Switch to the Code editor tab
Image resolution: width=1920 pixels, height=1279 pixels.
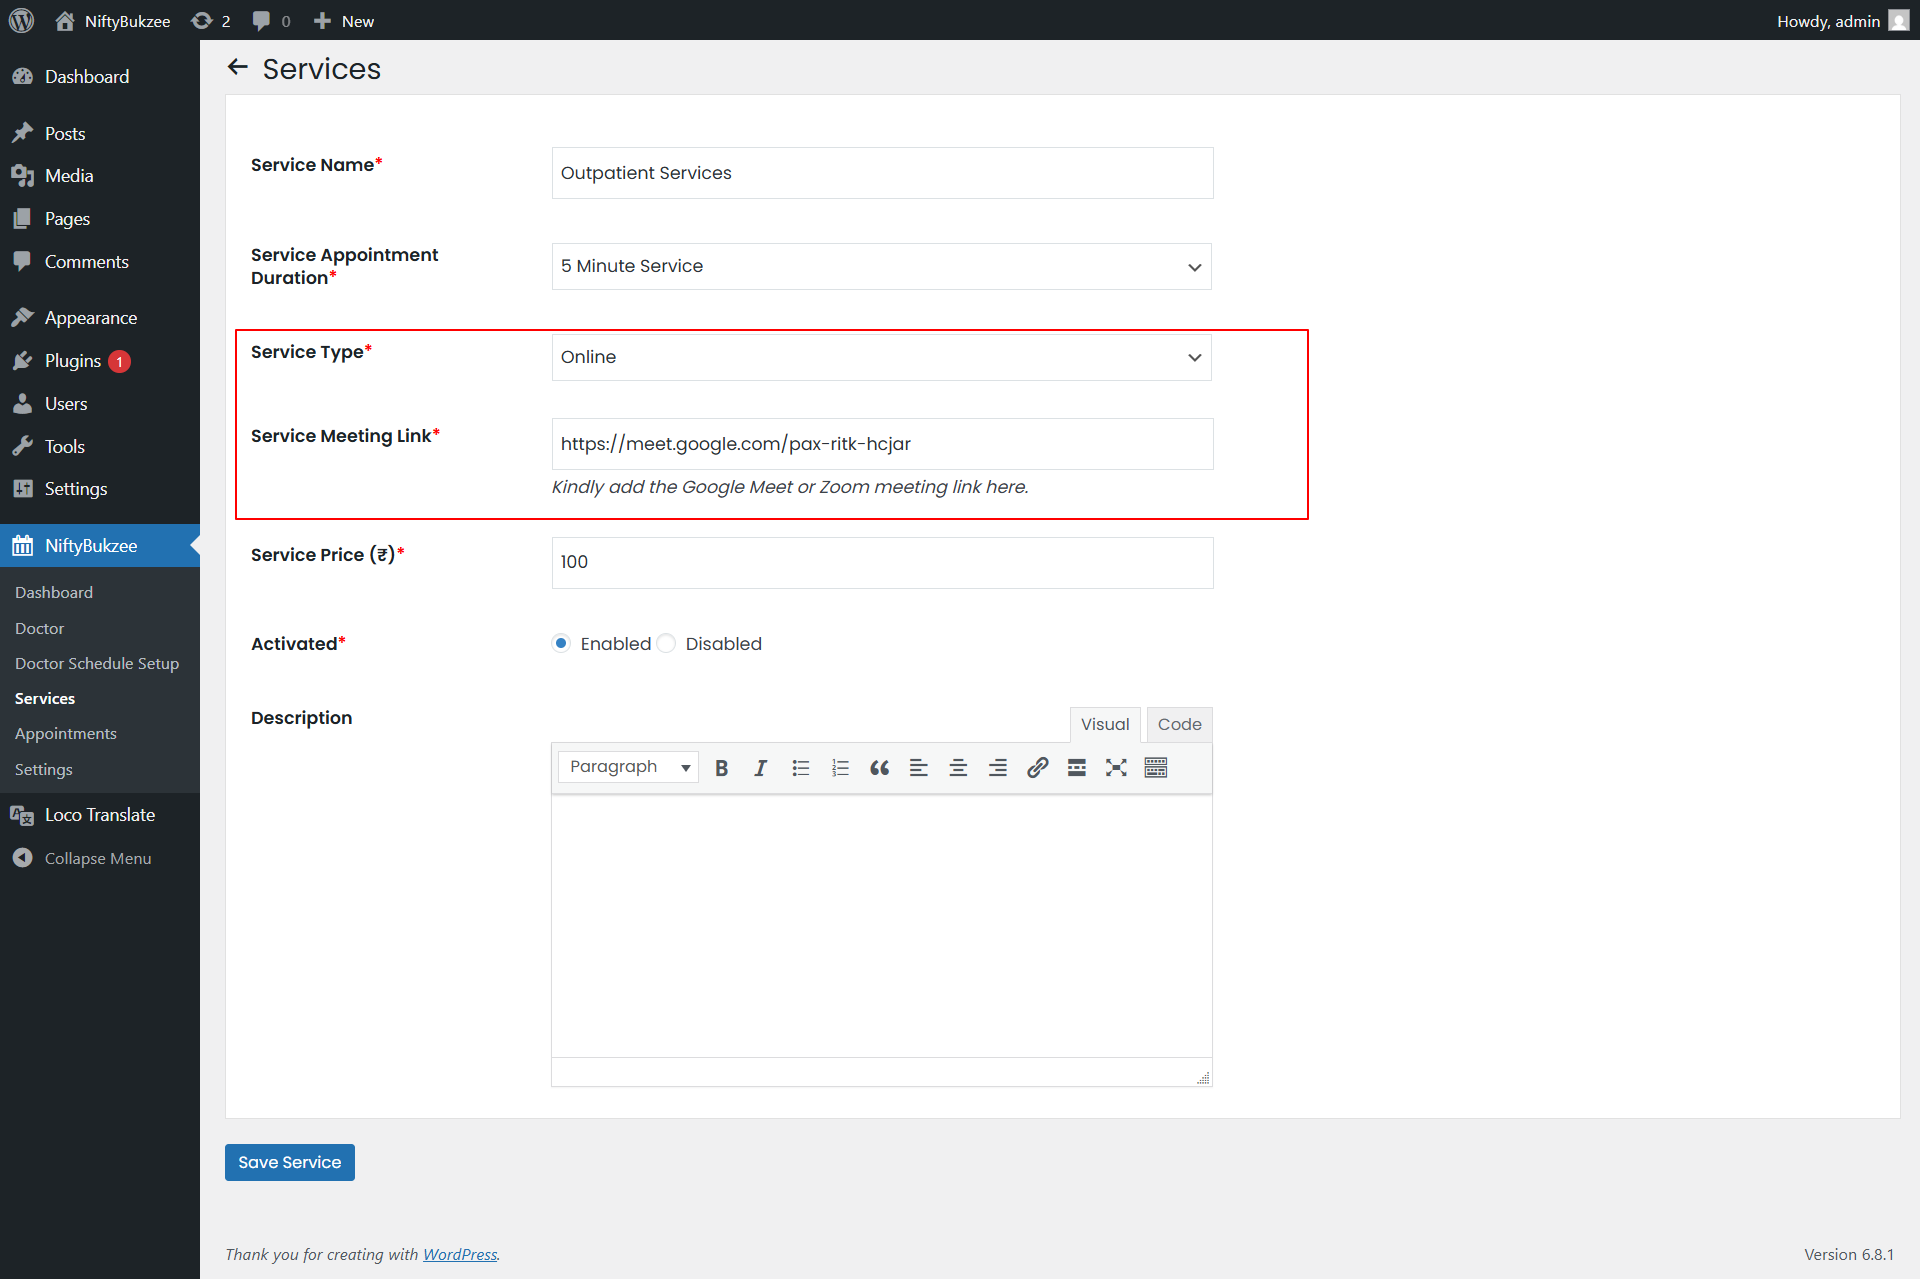point(1179,724)
